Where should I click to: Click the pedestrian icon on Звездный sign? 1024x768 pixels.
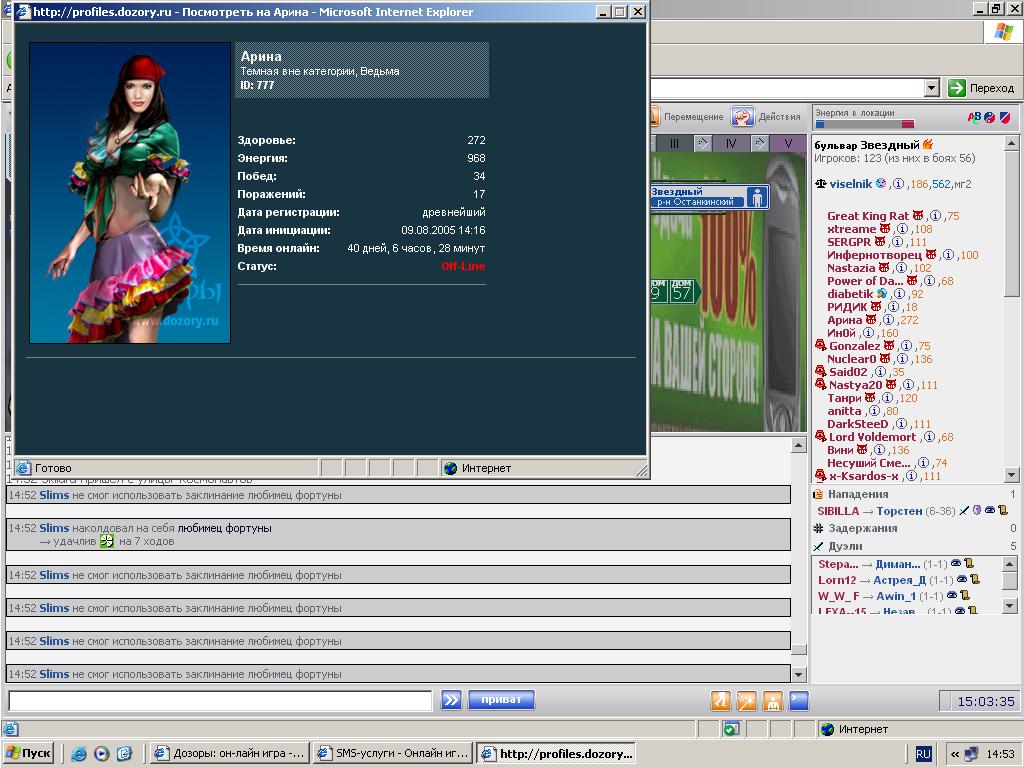click(757, 197)
